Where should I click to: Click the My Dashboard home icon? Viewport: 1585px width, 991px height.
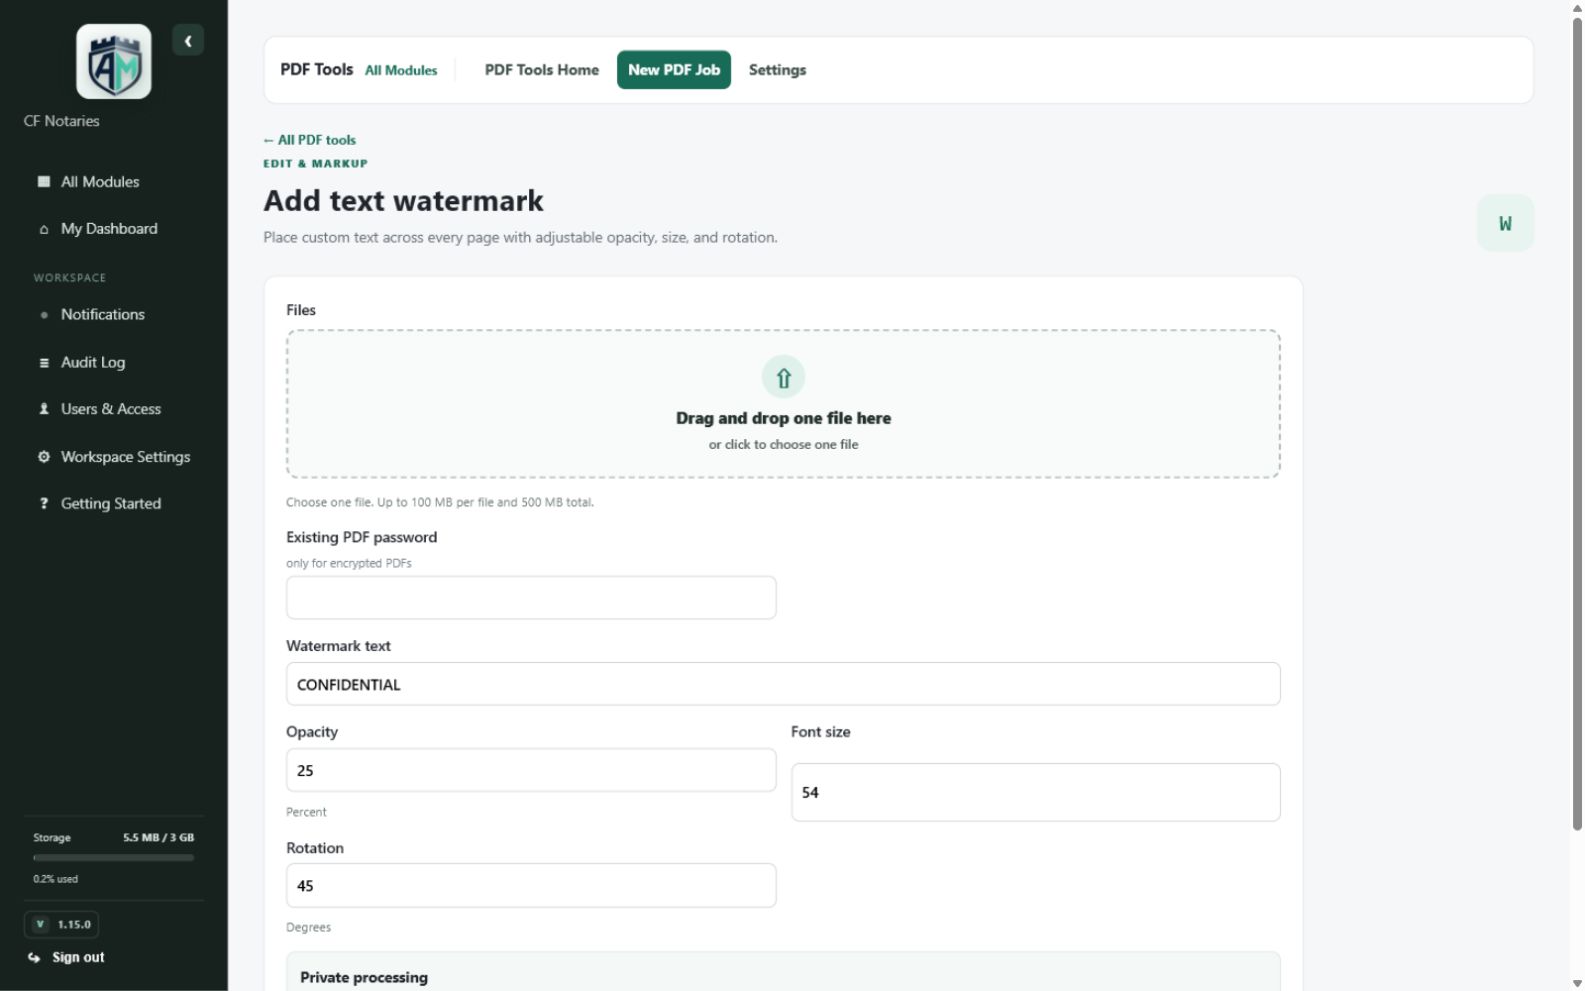point(43,229)
